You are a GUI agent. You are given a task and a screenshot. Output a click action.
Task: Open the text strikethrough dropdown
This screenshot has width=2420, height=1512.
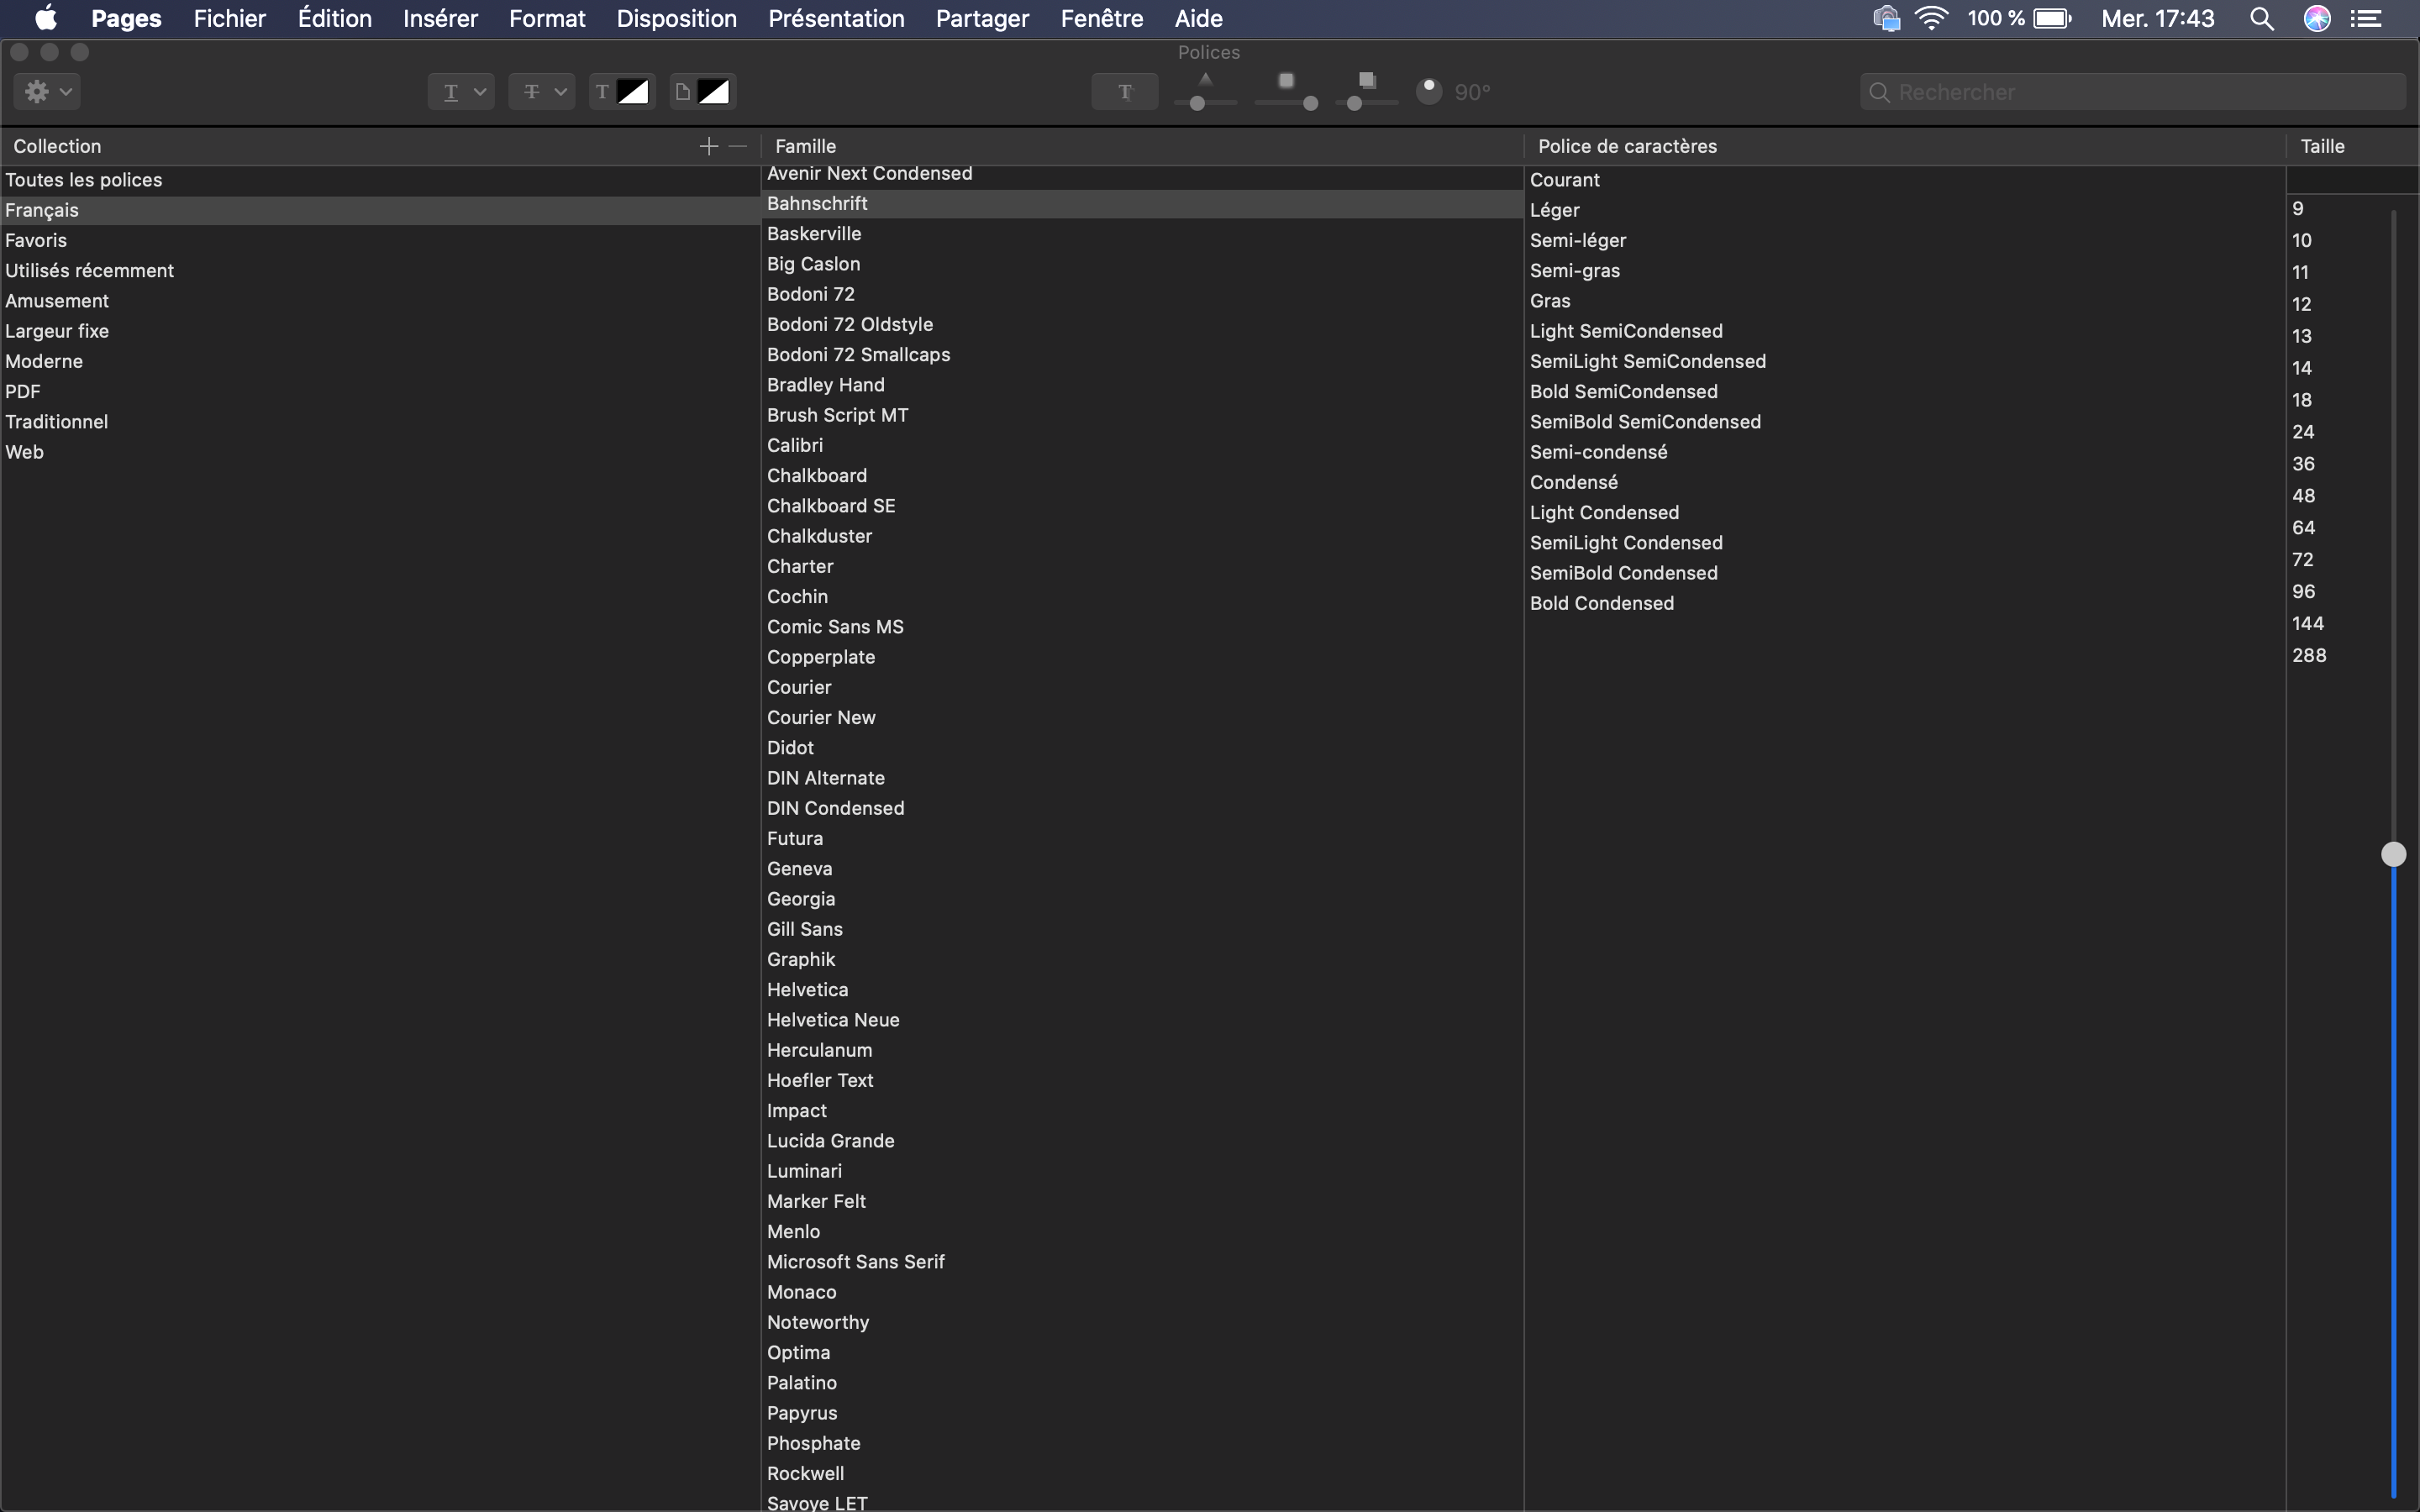coord(541,92)
